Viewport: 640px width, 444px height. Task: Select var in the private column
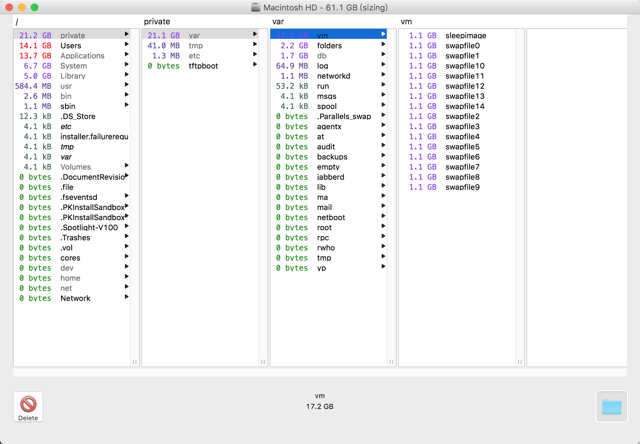point(200,35)
